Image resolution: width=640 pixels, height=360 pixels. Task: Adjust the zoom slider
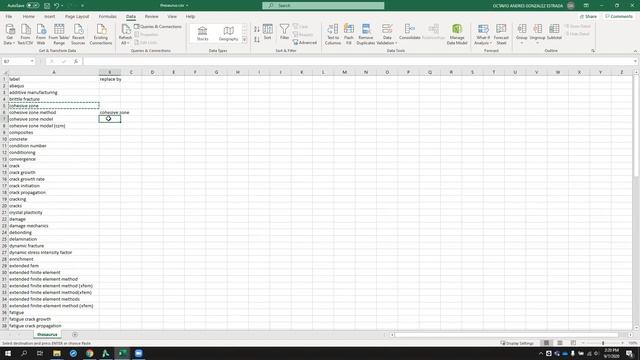603,343
